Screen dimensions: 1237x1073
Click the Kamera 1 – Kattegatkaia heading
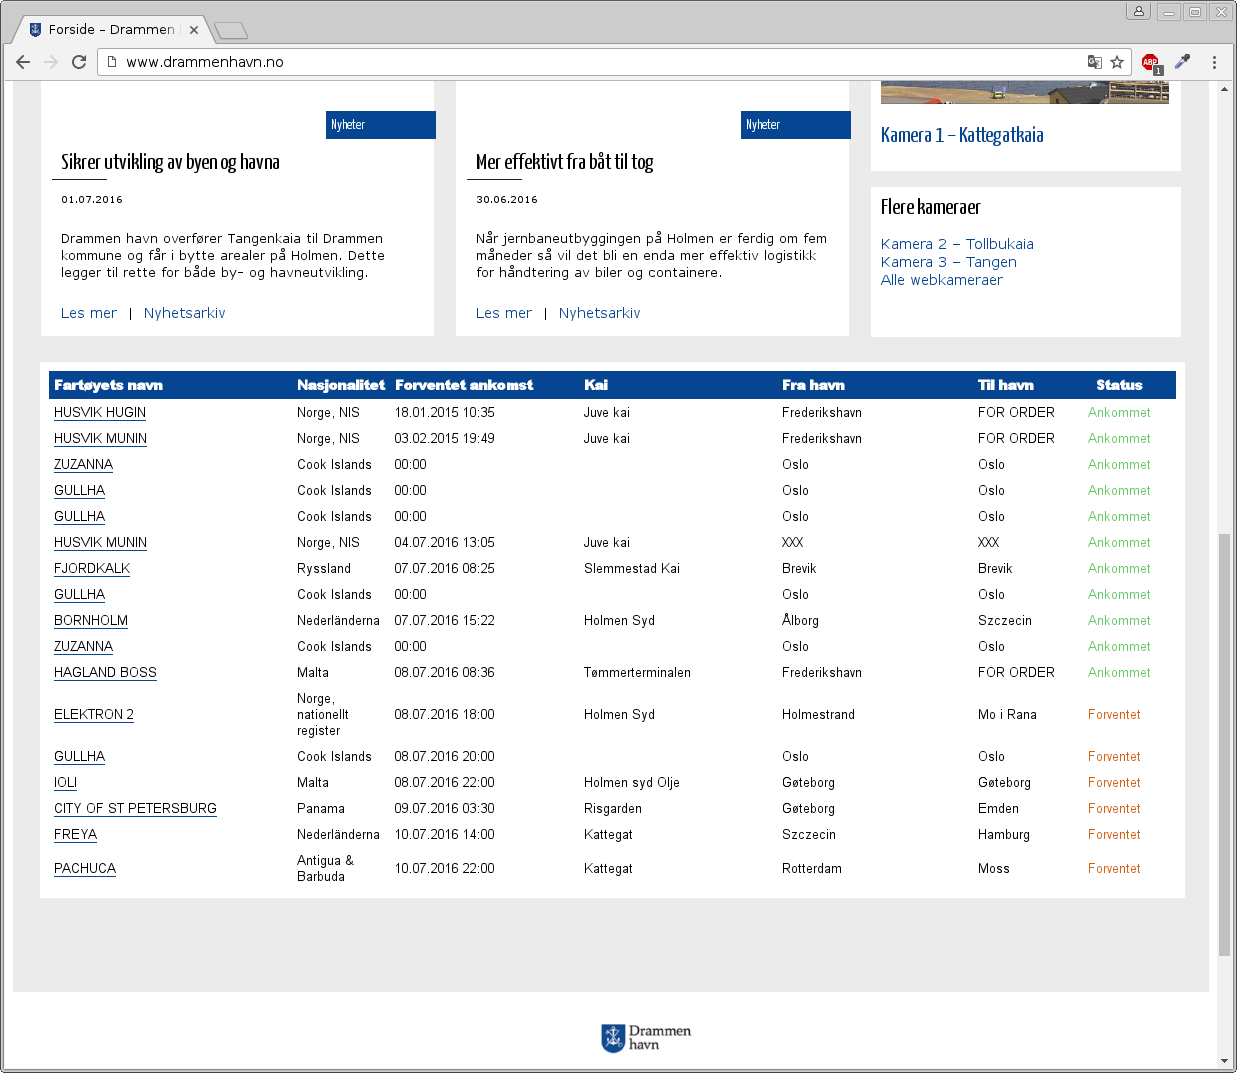click(x=961, y=135)
